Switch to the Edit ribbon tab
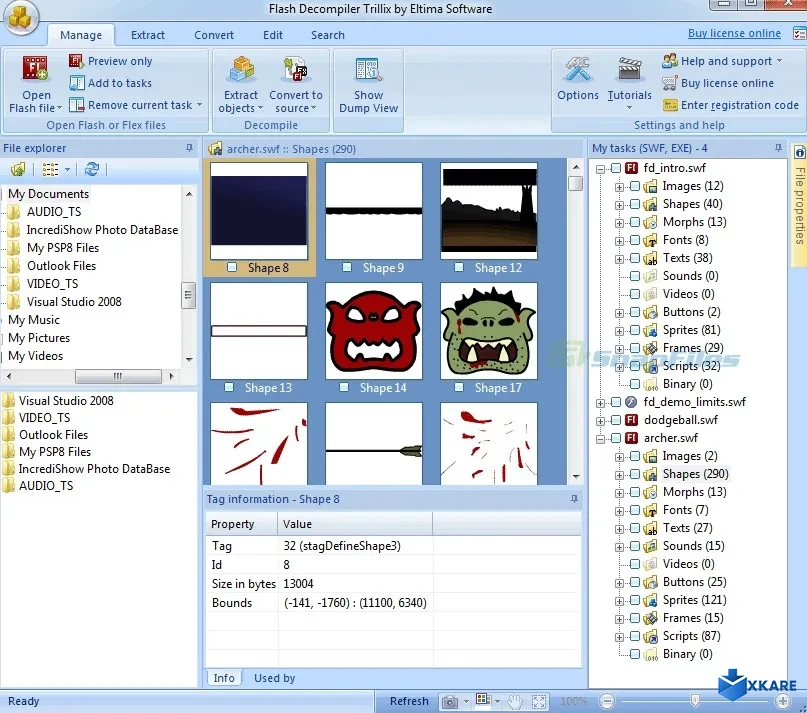The image size is (807, 713). click(x=273, y=35)
